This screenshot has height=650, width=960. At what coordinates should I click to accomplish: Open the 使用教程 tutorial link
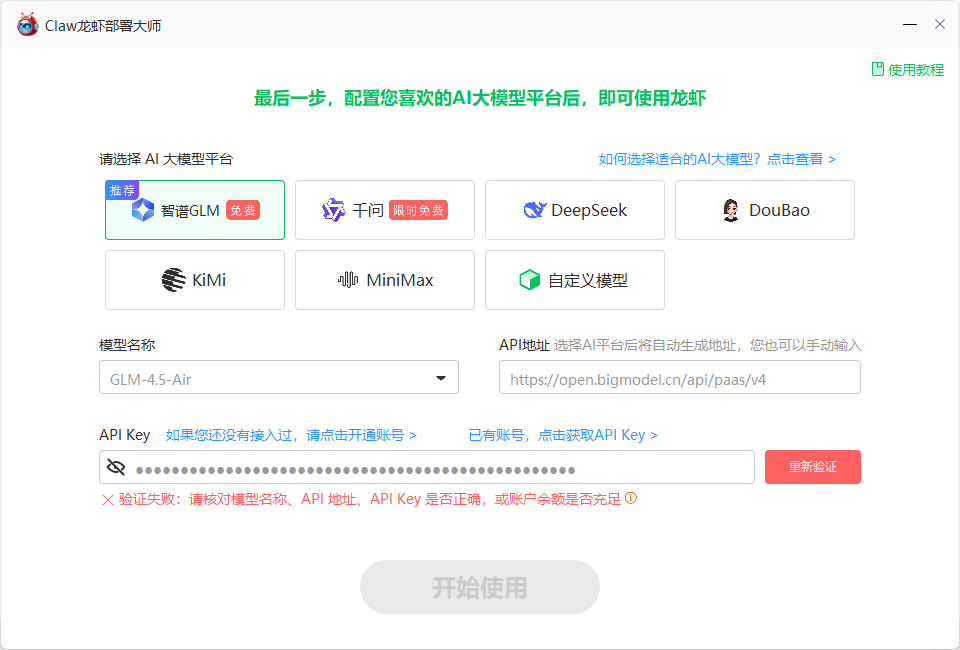coord(907,70)
